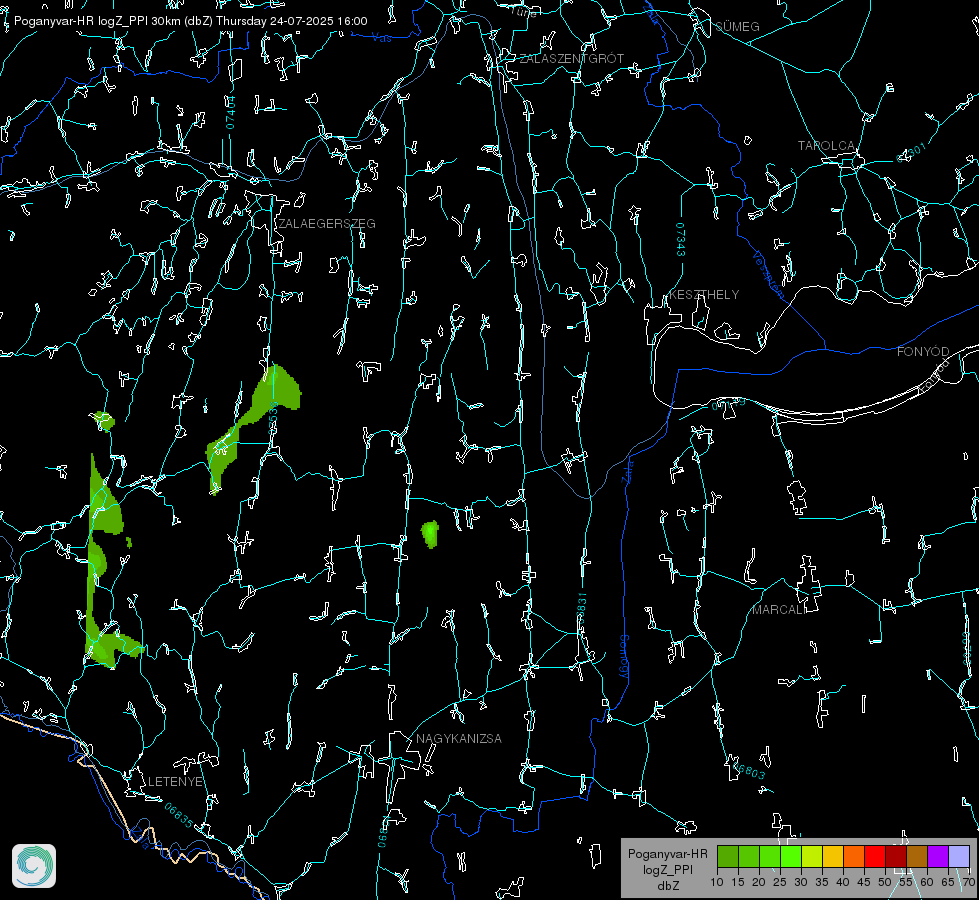Click the small round radar echo north of Nagykanizsa

coord(430,534)
